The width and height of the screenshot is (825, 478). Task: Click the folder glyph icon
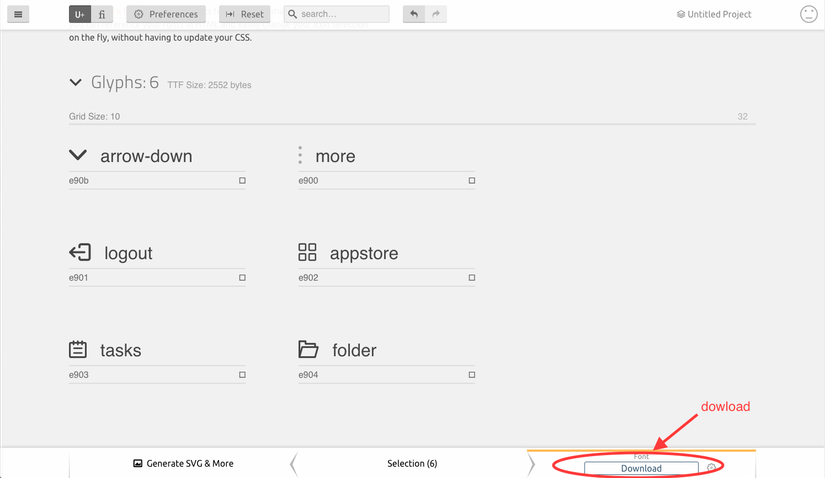pyautogui.click(x=308, y=349)
